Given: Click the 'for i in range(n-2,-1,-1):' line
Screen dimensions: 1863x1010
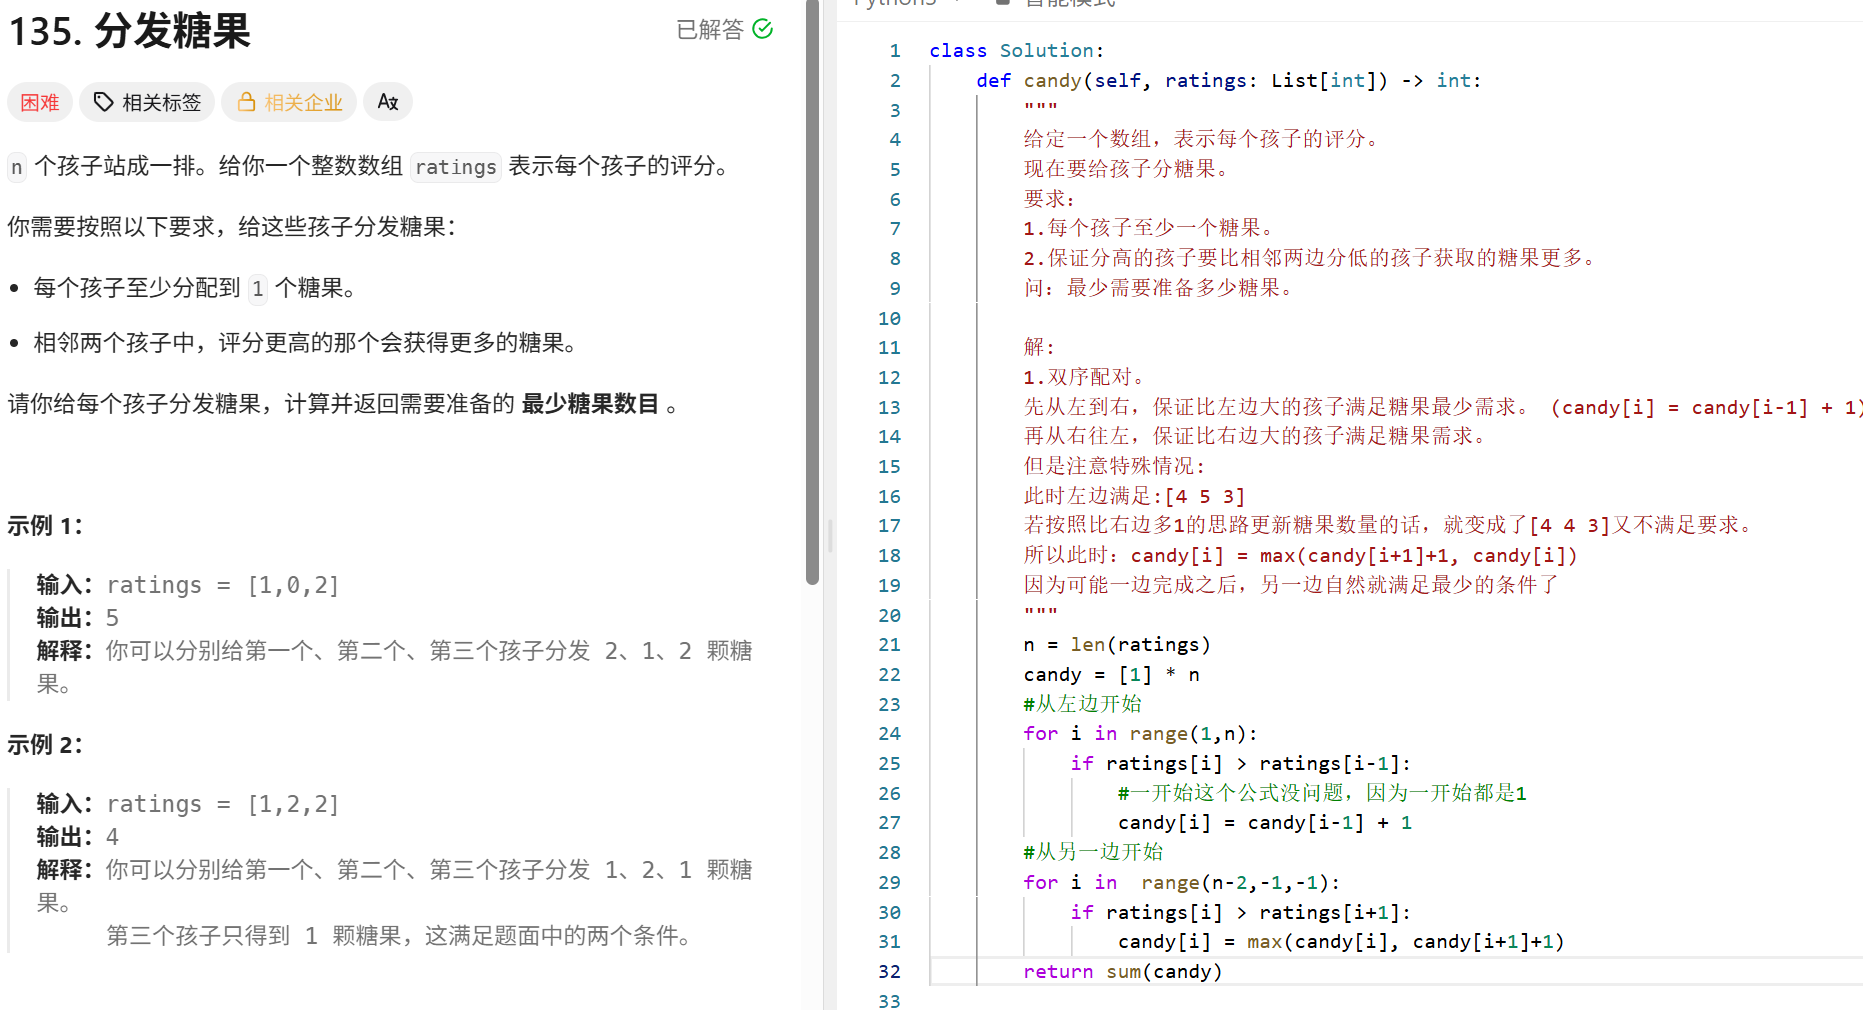Looking at the screenshot, I should point(1181,883).
